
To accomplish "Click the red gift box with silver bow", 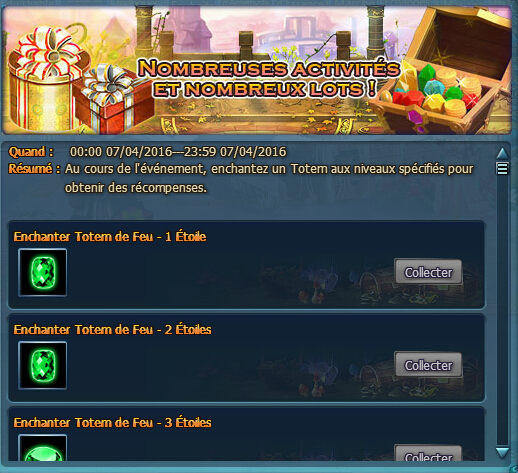I will [x=112, y=100].
